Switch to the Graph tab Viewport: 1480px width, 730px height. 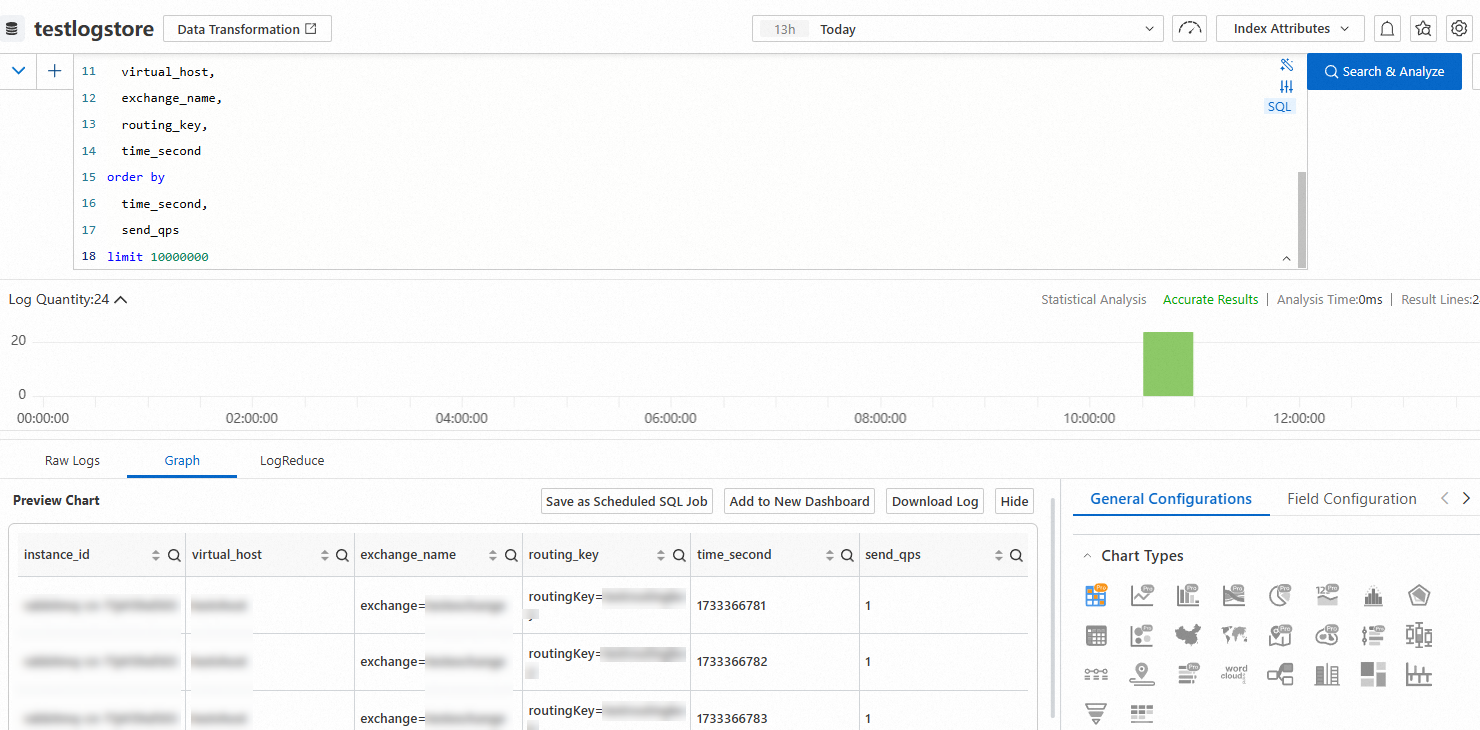(182, 461)
